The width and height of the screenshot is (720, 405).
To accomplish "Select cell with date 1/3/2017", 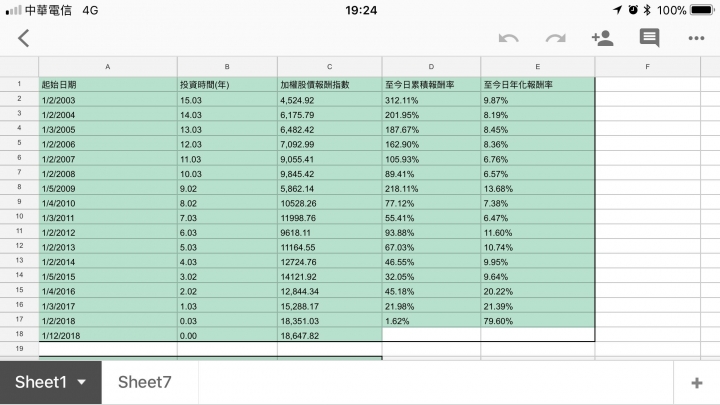I will coord(108,305).
